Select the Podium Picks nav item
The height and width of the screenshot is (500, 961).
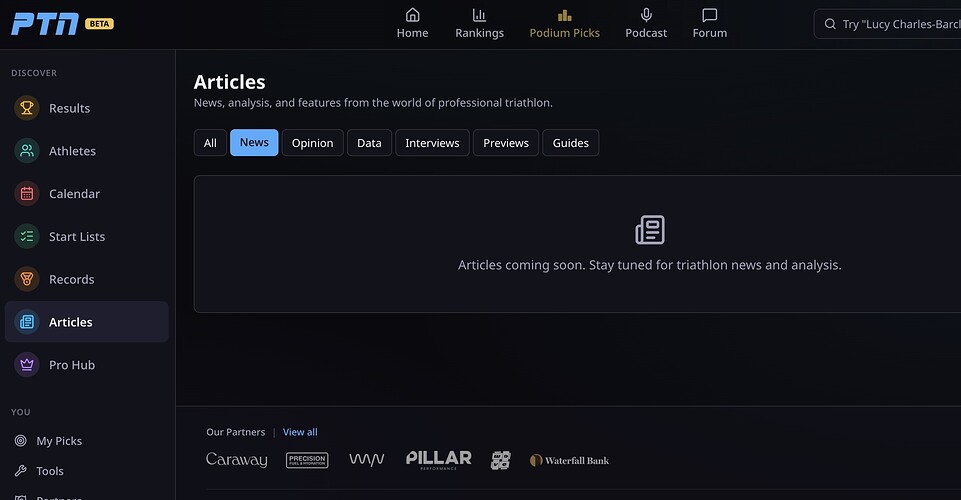point(564,23)
